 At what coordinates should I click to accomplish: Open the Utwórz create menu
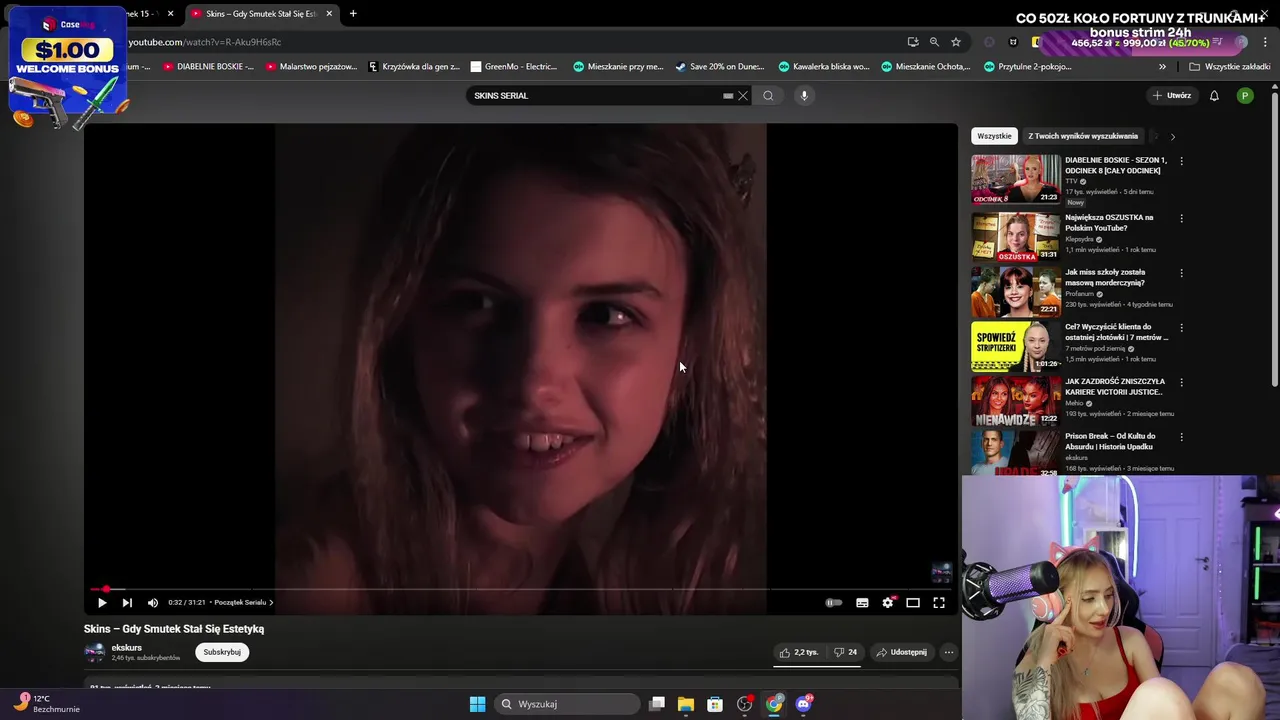[1172, 96]
